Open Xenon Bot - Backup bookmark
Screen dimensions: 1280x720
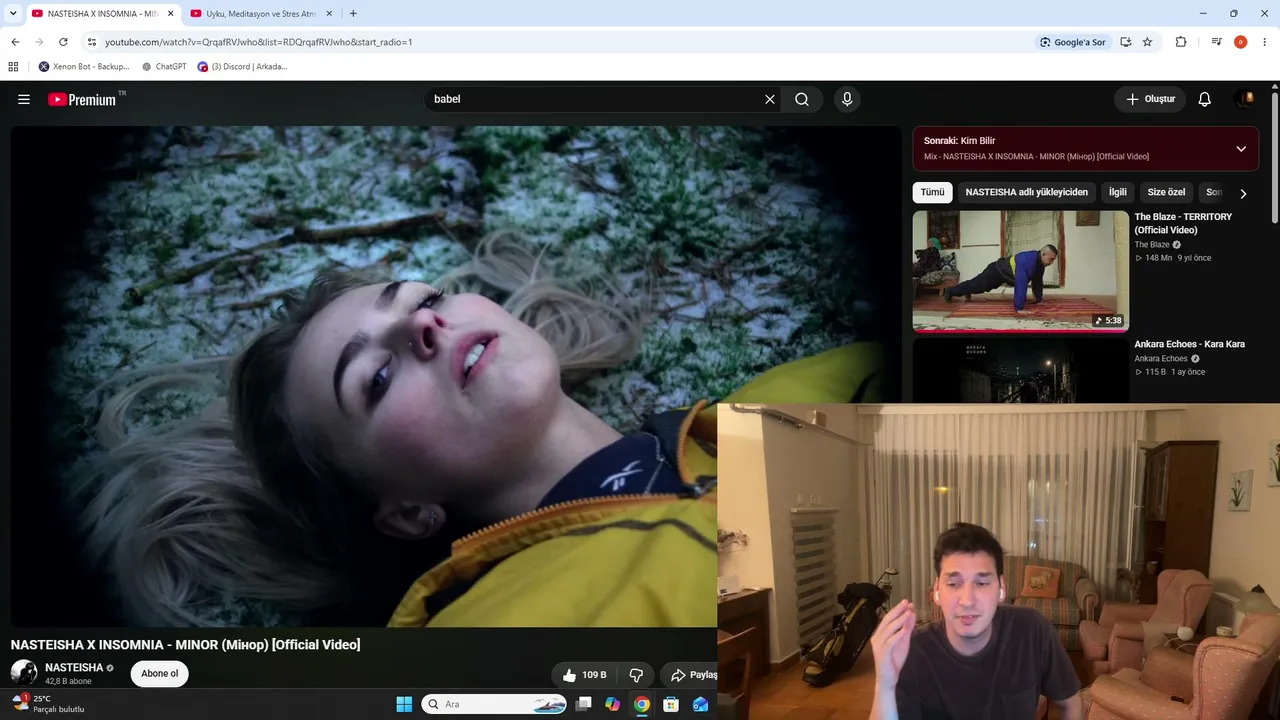84,67
